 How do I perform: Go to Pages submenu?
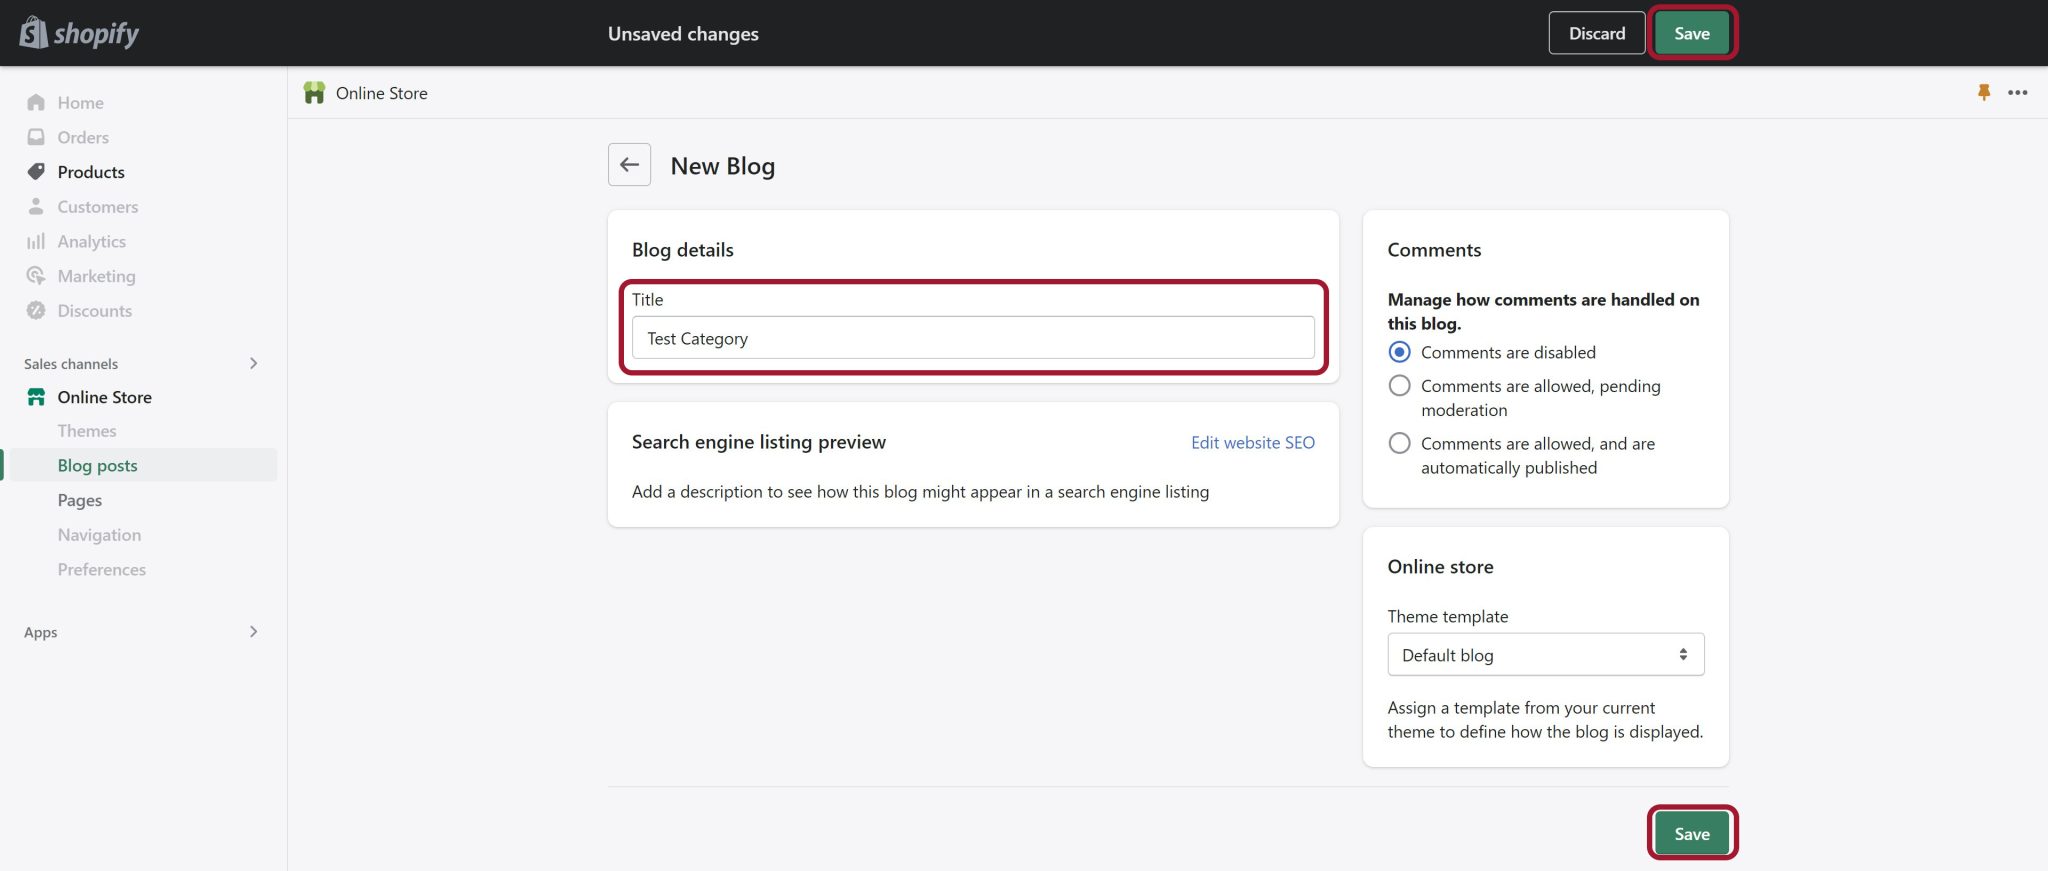[80, 500]
